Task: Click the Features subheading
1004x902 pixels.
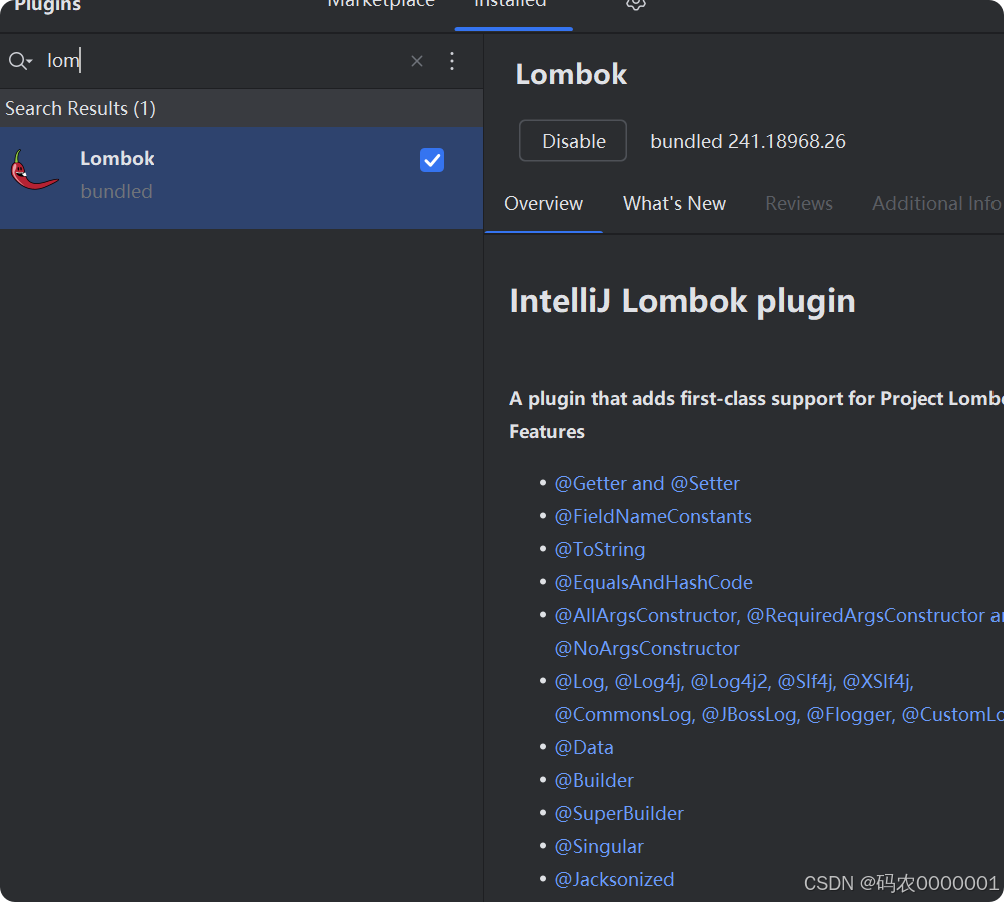Action: [x=547, y=431]
